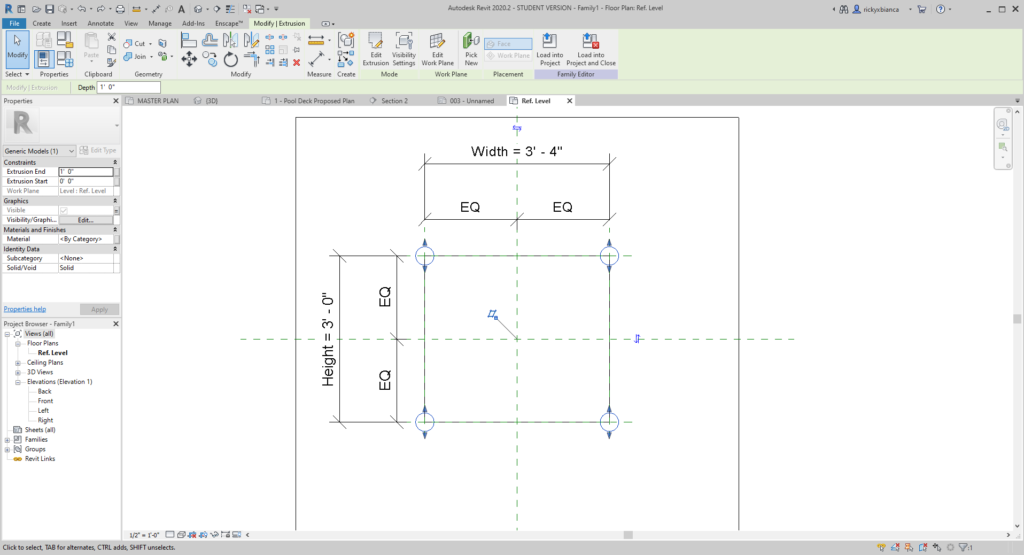Select the Modify arrow tool

point(18,48)
